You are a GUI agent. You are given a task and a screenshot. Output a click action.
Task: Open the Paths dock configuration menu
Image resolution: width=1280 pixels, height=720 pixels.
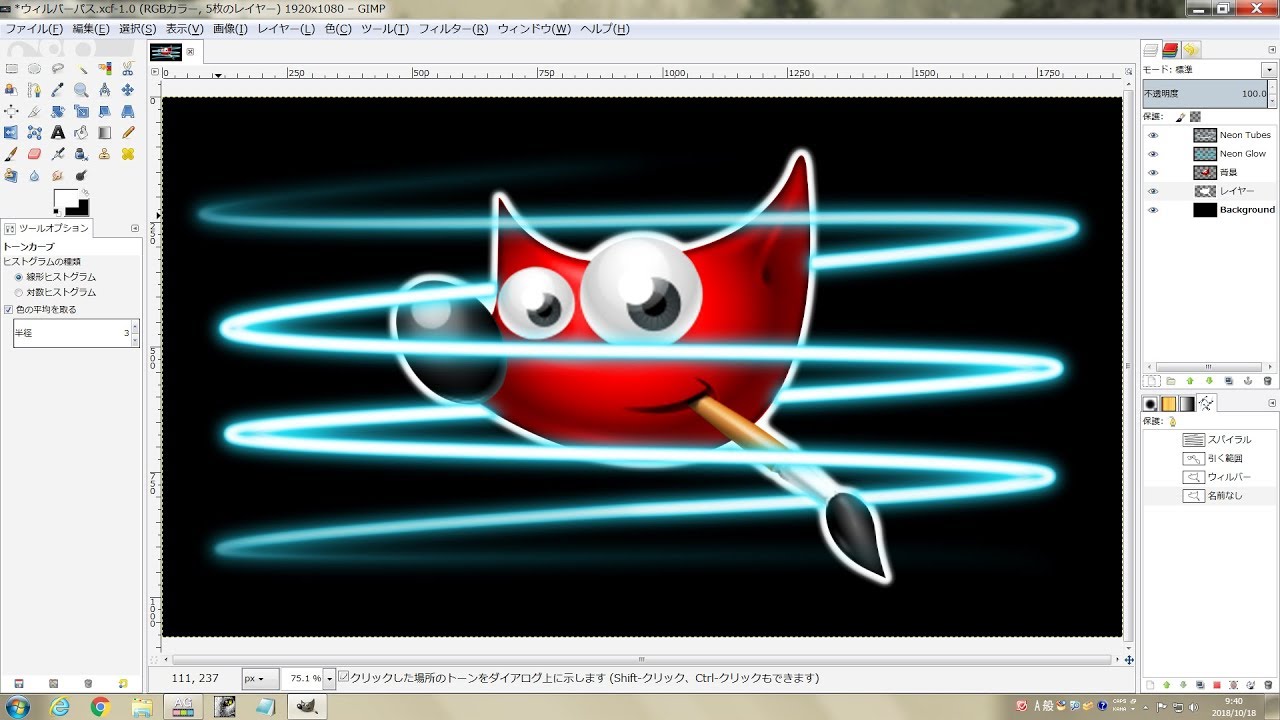click(x=1271, y=403)
